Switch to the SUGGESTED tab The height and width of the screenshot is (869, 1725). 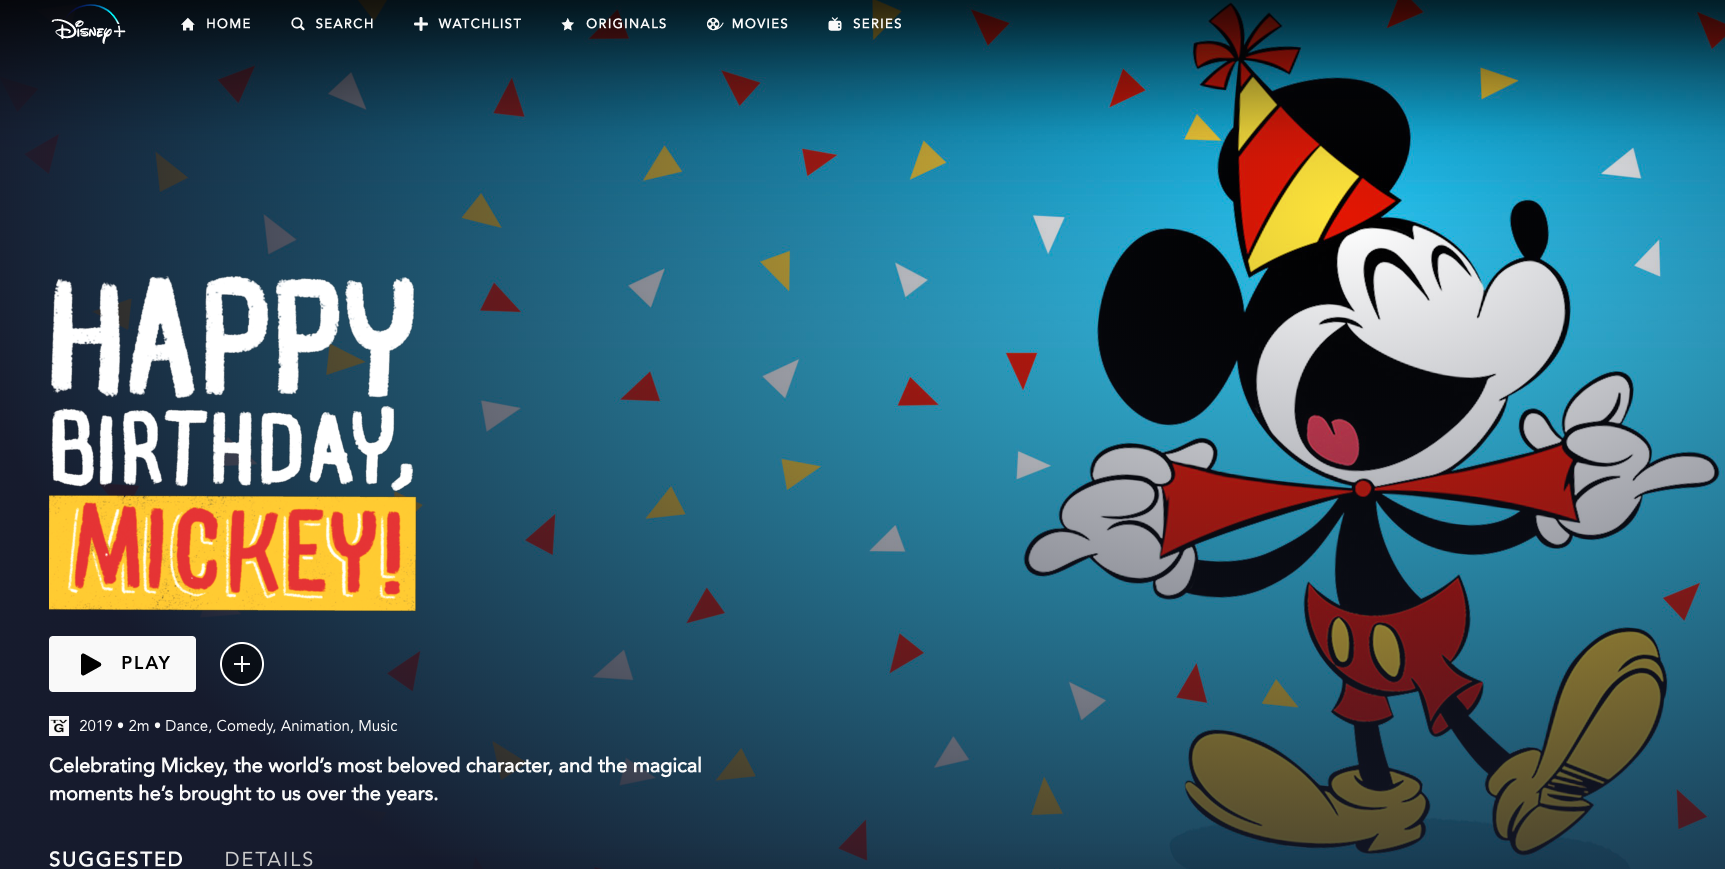coord(116,859)
